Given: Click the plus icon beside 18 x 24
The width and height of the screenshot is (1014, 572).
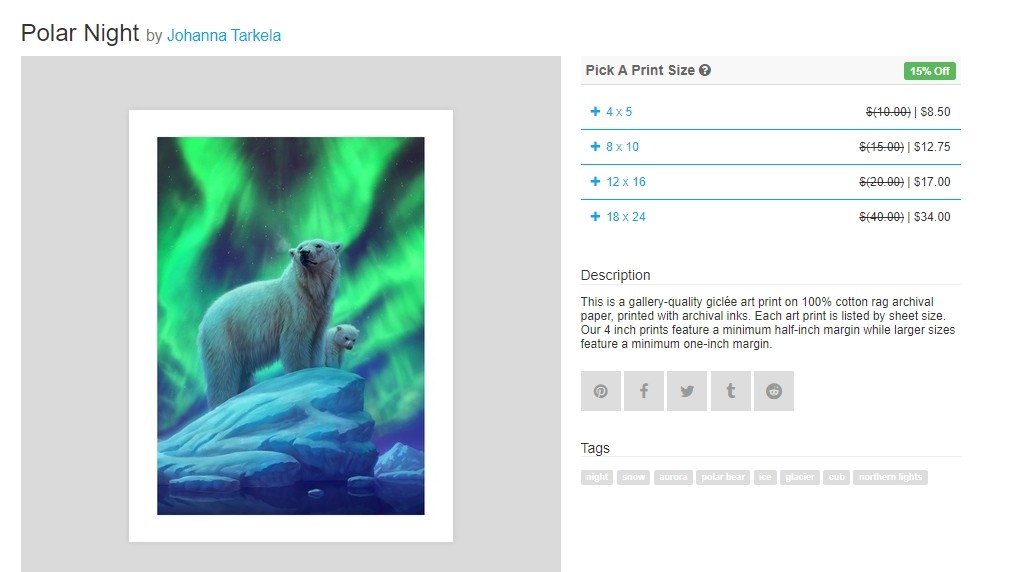Looking at the screenshot, I should [596, 217].
